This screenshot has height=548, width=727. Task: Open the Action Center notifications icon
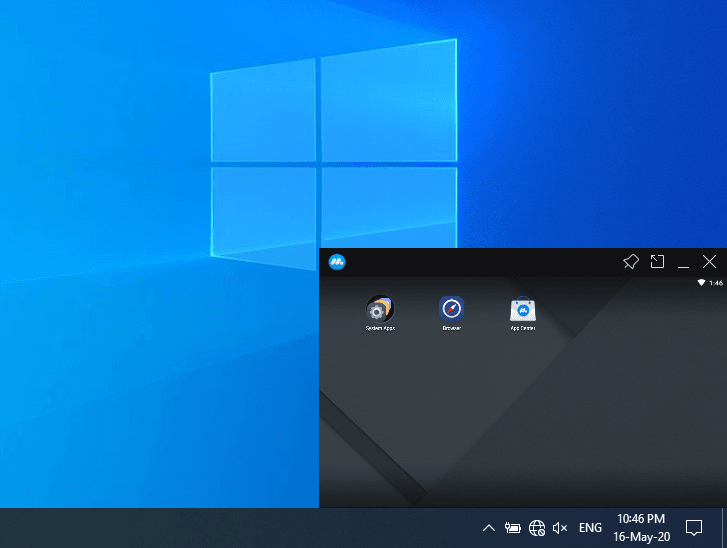tap(694, 528)
